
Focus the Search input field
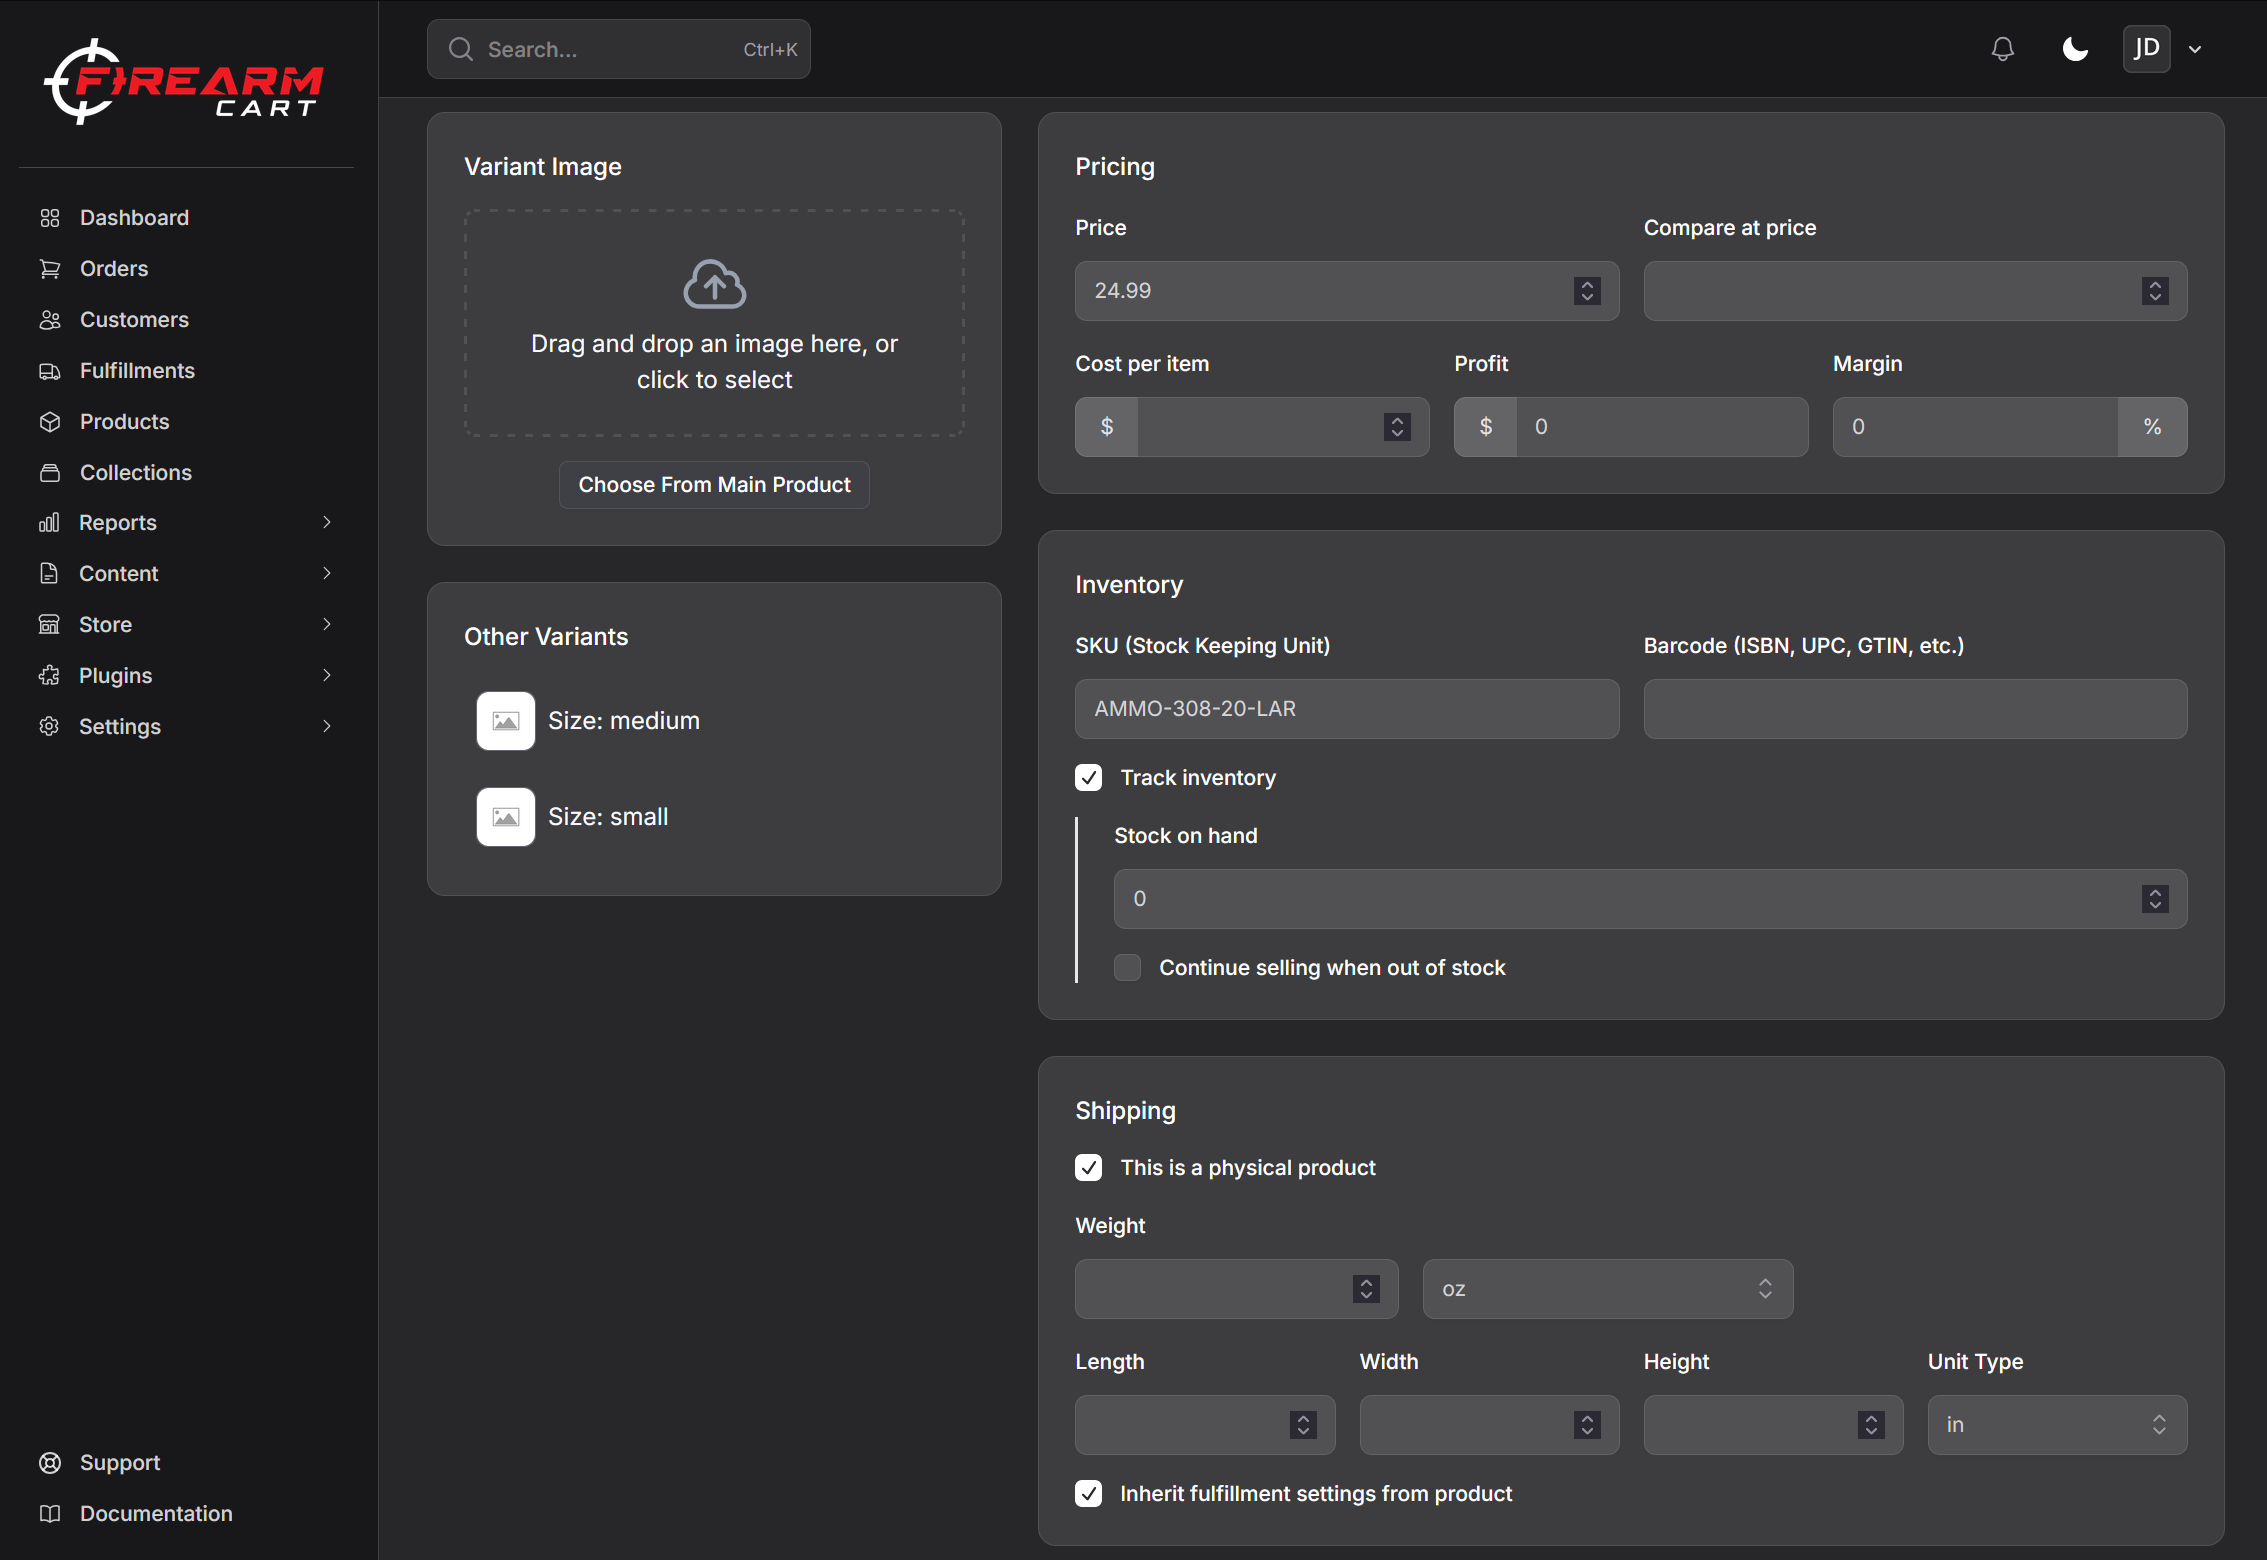(619, 49)
